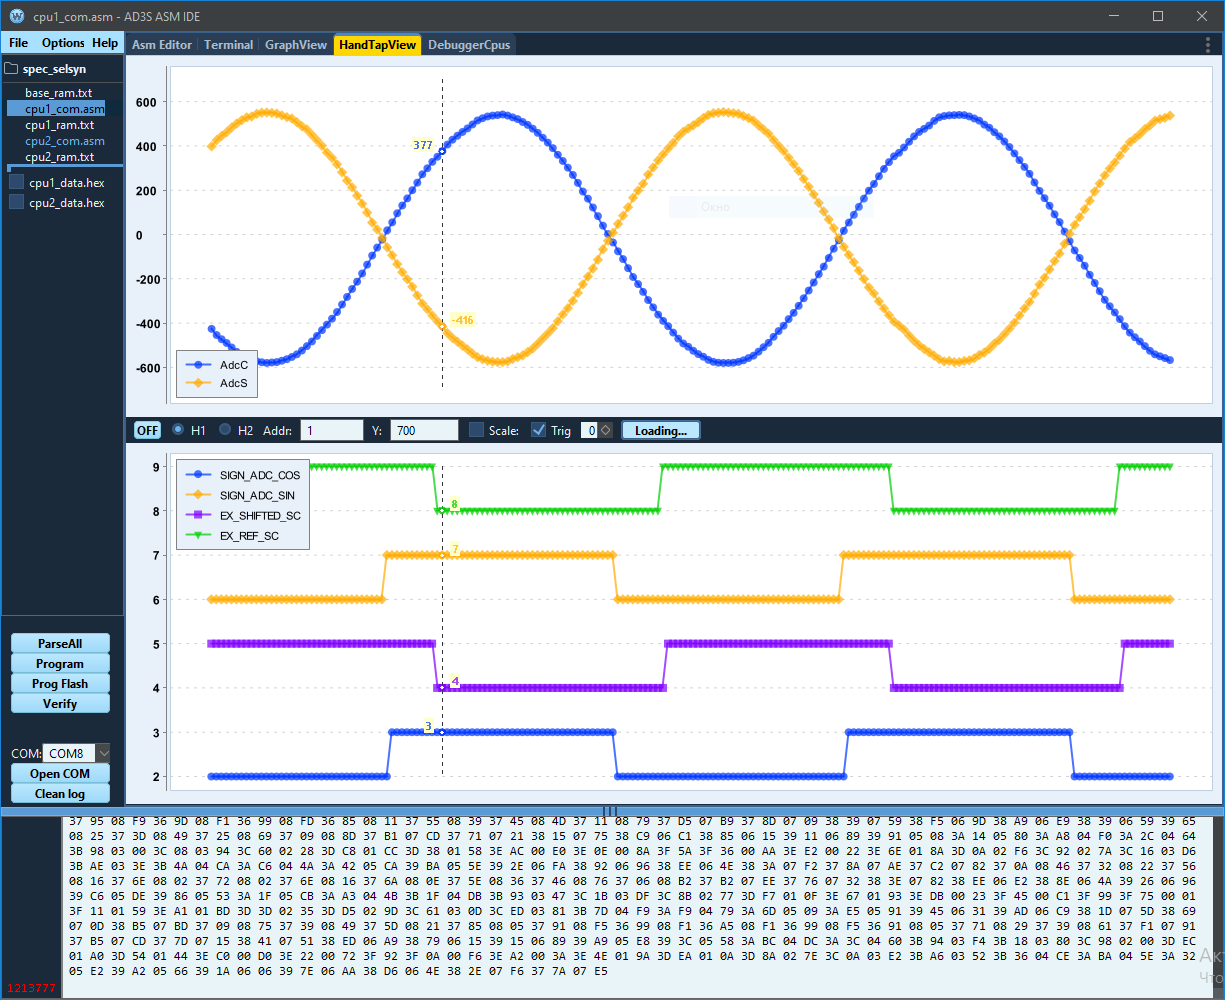The height and width of the screenshot is (1000, 1225).
Task: Open the Options menu
Action: pos(63,43)
